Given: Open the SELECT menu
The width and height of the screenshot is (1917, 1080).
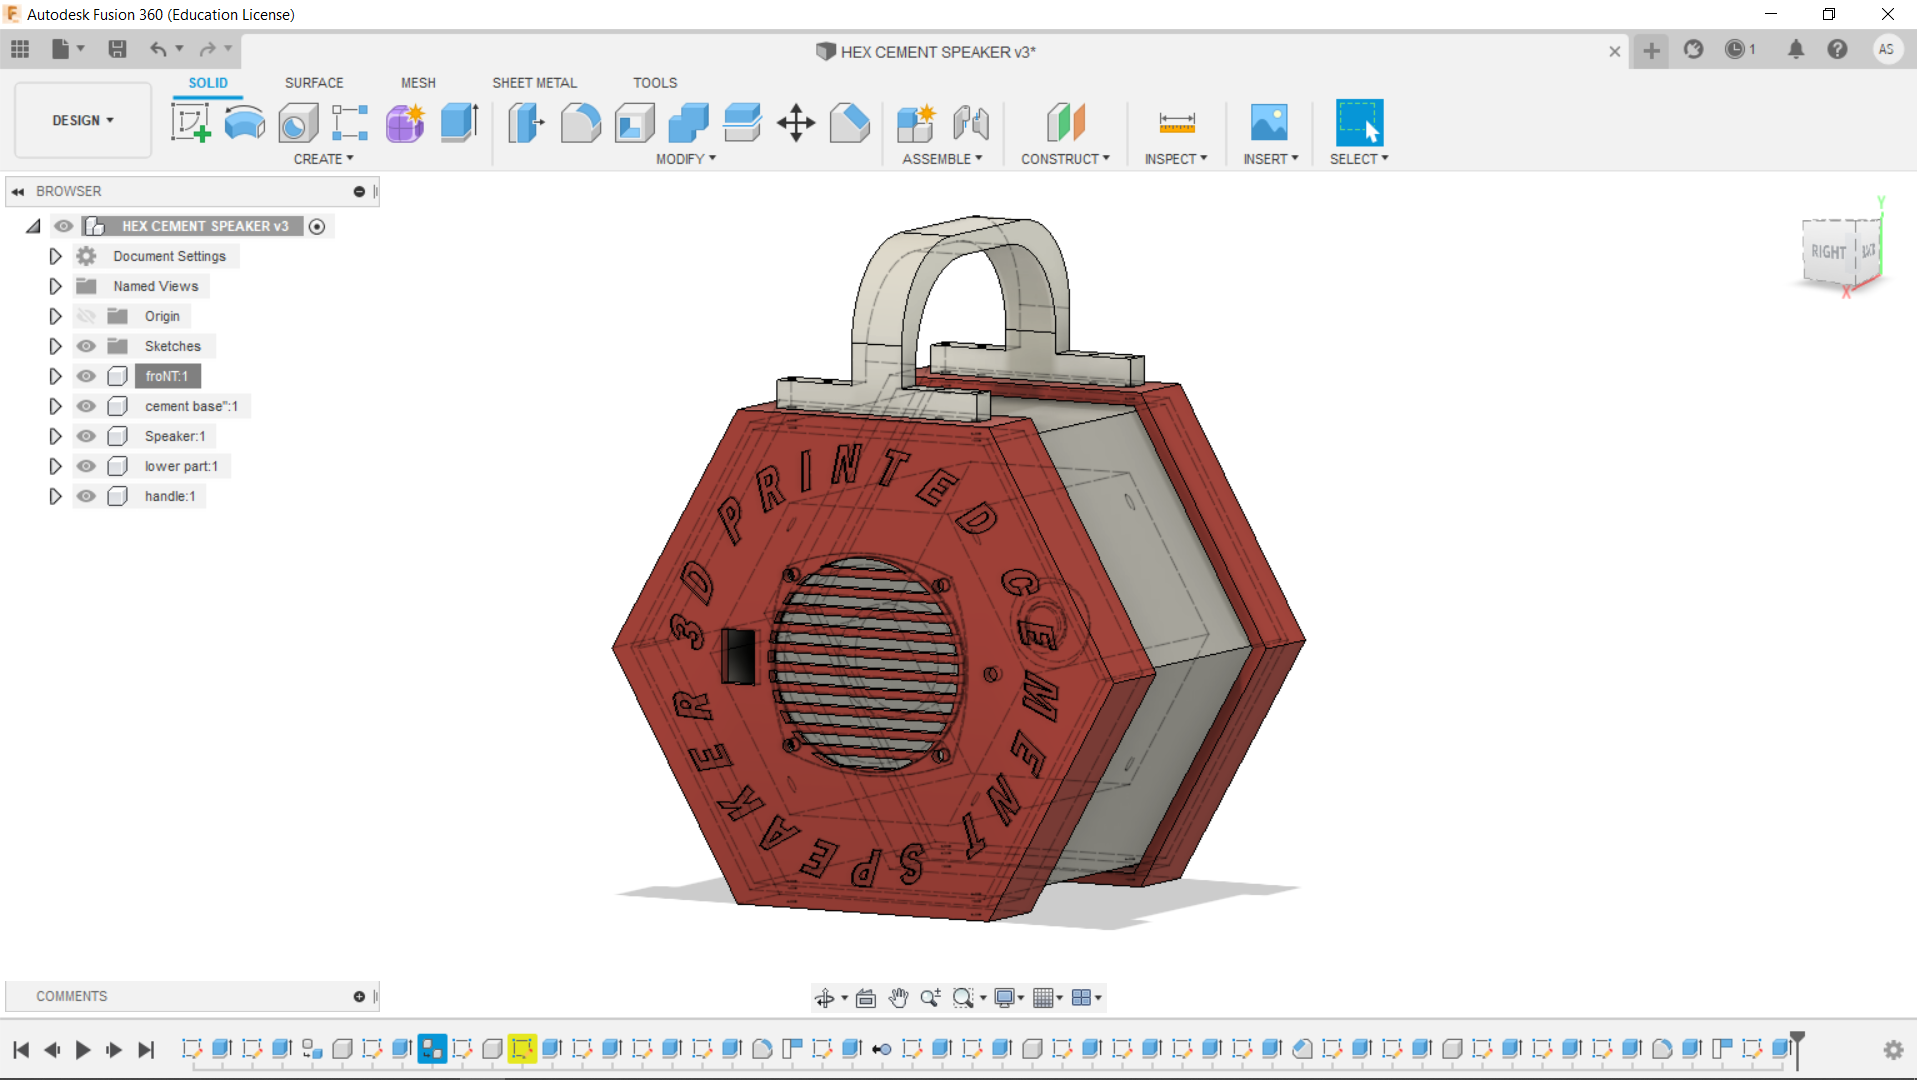Looking at the screenshot, I should click(1359, 159).
